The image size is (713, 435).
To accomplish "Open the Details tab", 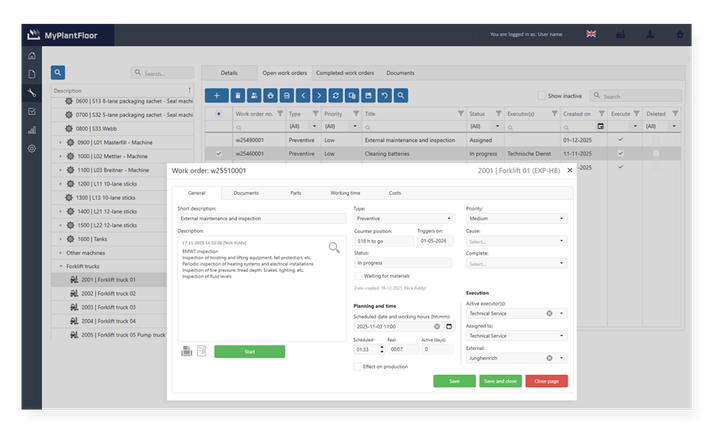I will point(229,73).
